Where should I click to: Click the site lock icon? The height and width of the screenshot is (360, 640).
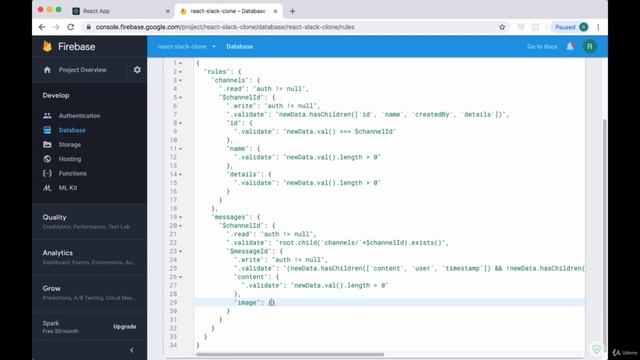pos(88,27)
